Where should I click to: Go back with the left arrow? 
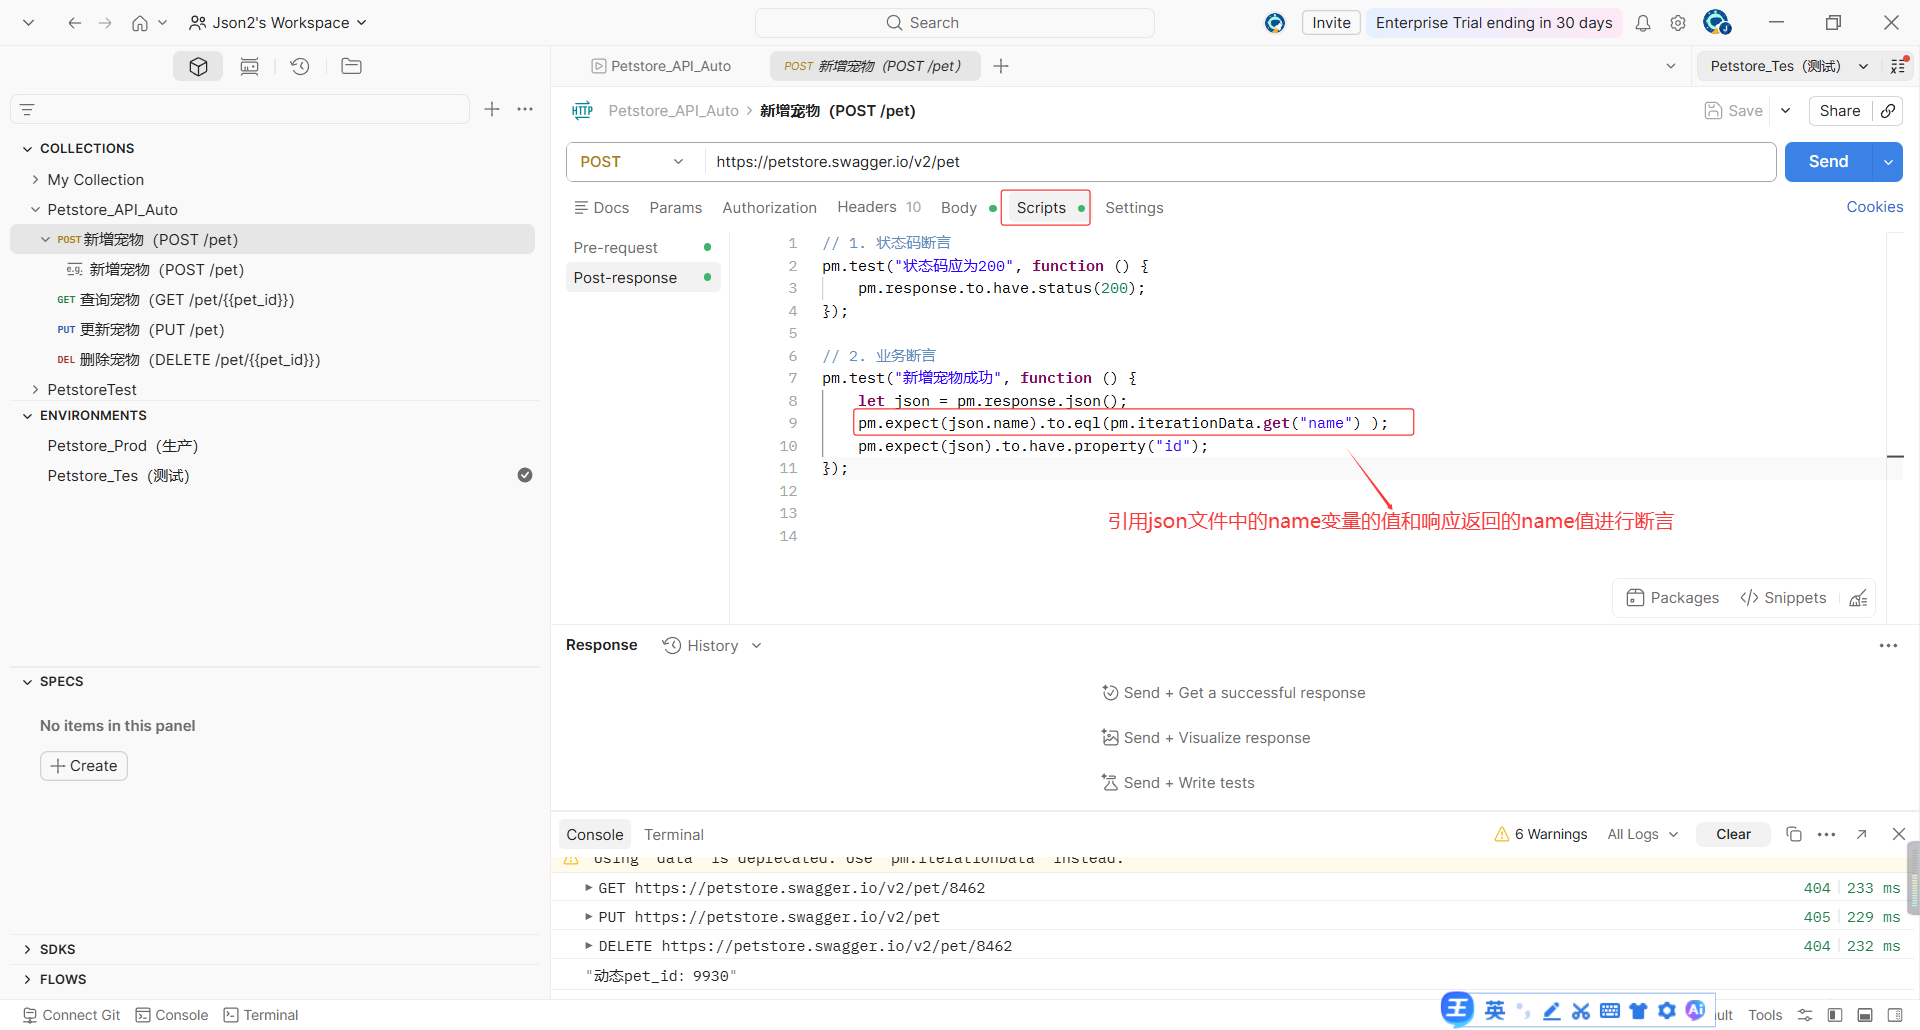click(74, 23)
